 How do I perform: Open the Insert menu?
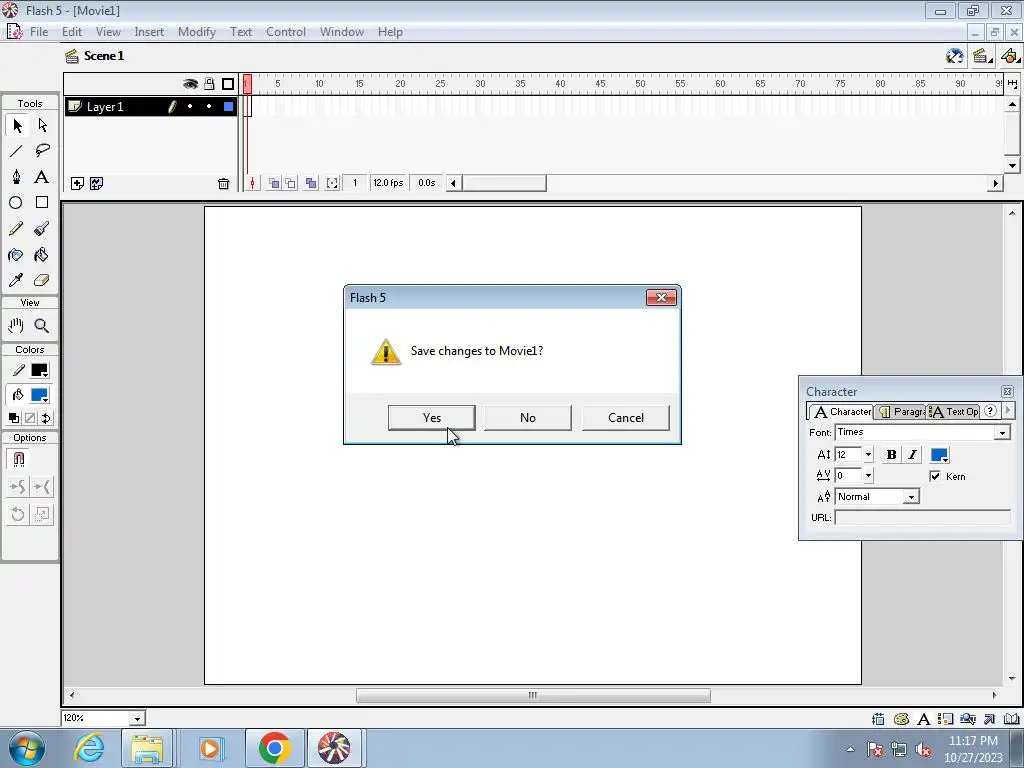[149, 31]
